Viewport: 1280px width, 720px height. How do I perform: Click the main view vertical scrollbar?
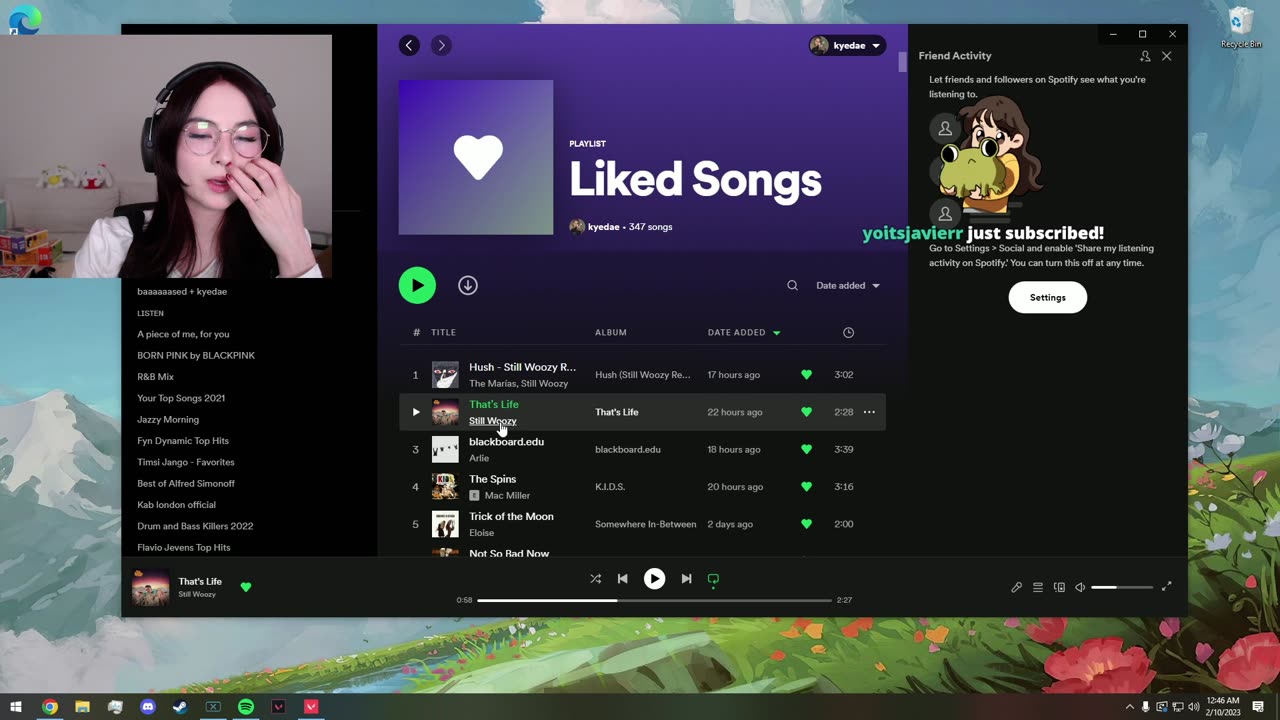pyautogui.click(x=902, y=62)
